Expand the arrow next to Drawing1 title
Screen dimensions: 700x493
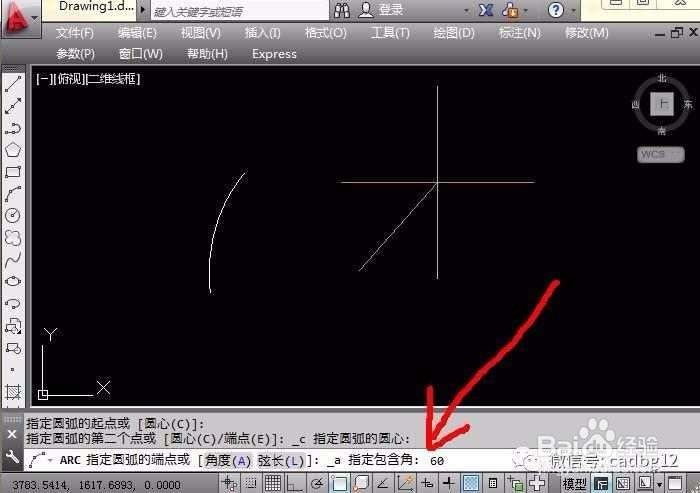click(143, 10)
